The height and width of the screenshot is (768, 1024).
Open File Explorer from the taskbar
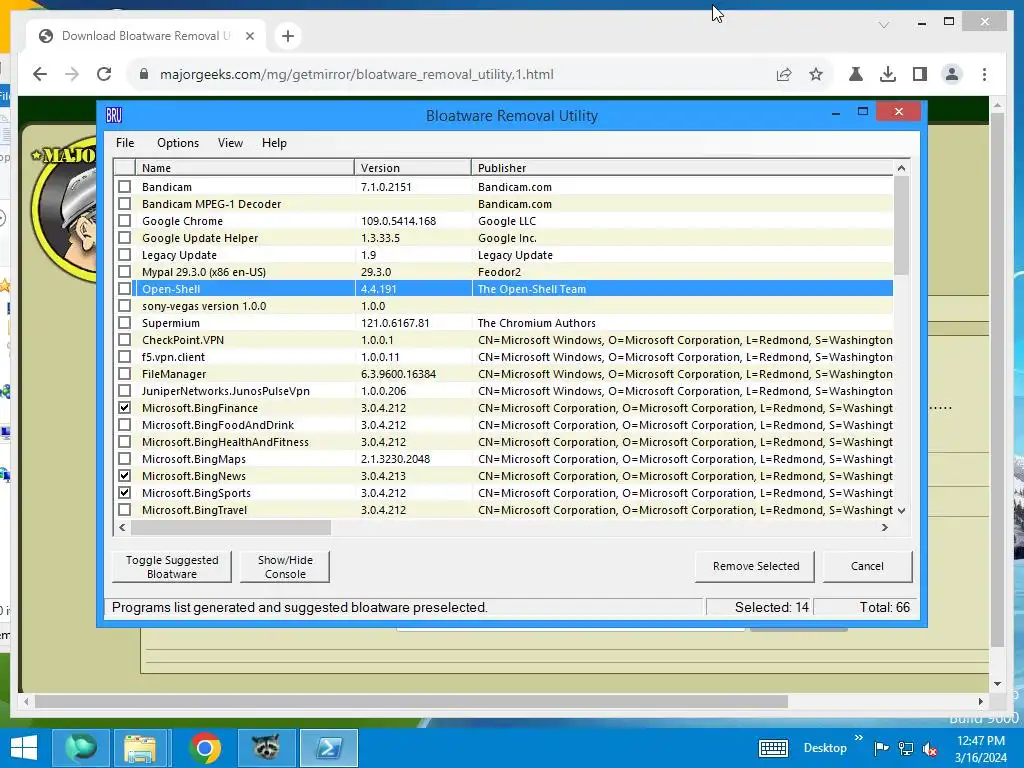pyautogui.click(x=140, y=748)
